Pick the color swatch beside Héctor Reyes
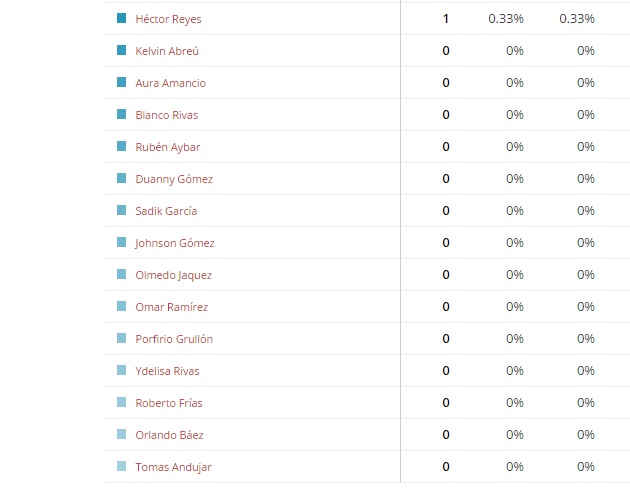630x494 pixels. pyautogui.click(x=121, y=18)
